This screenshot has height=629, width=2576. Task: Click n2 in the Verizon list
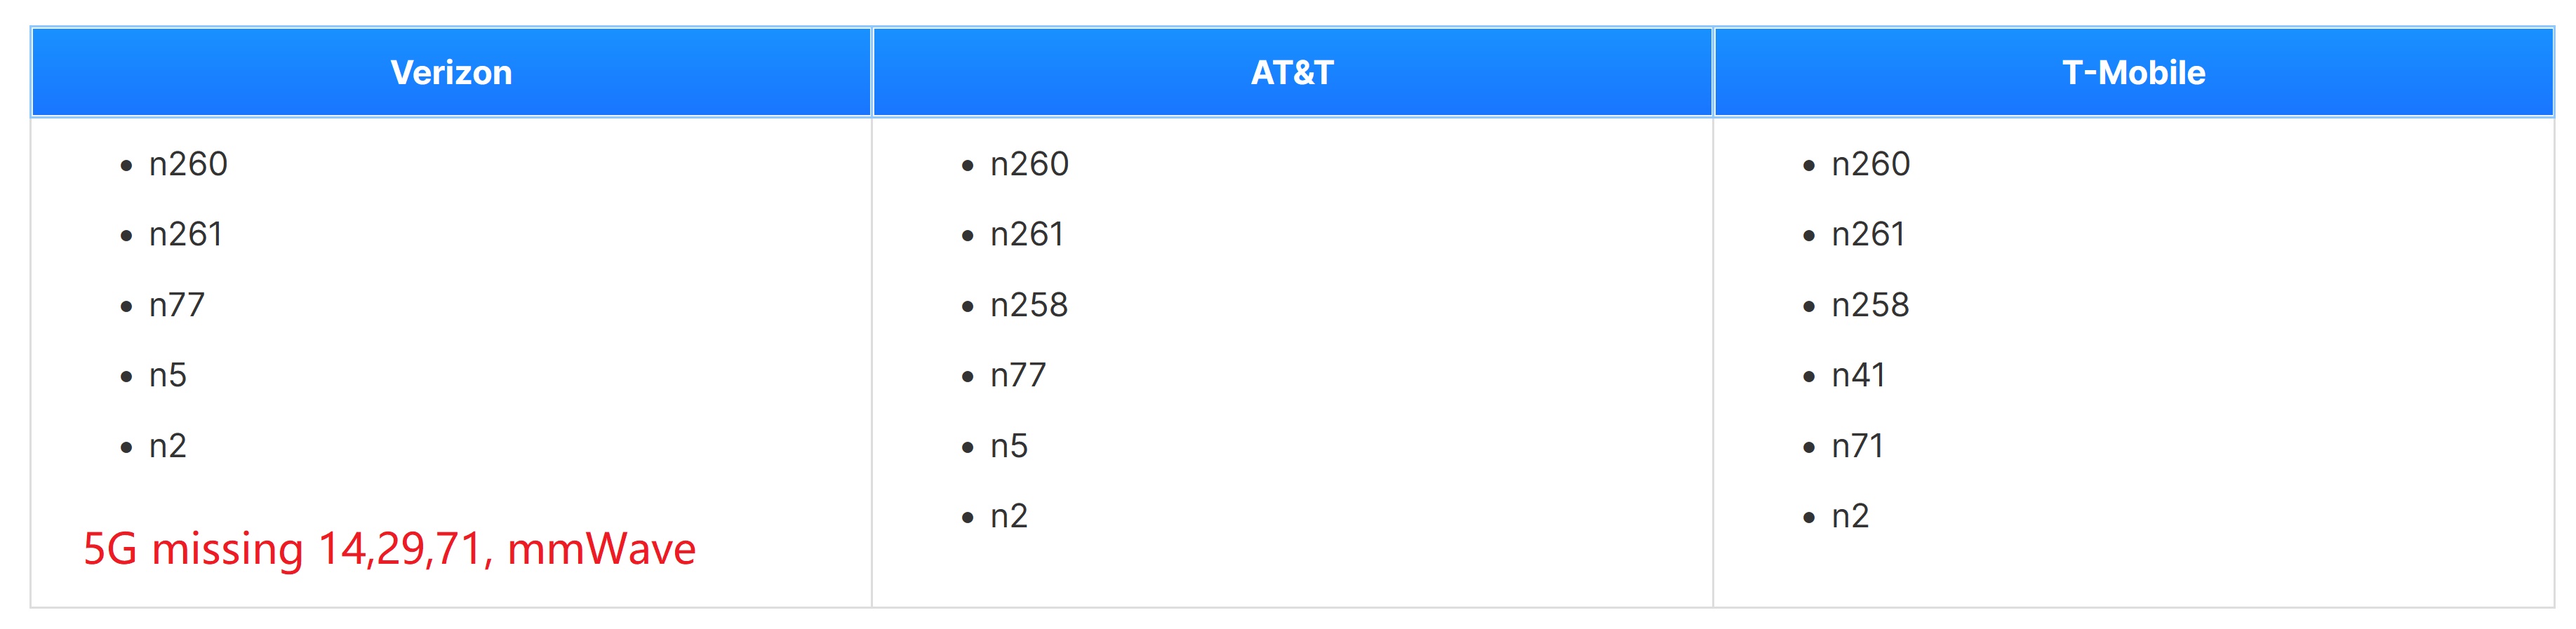[168, 446]
